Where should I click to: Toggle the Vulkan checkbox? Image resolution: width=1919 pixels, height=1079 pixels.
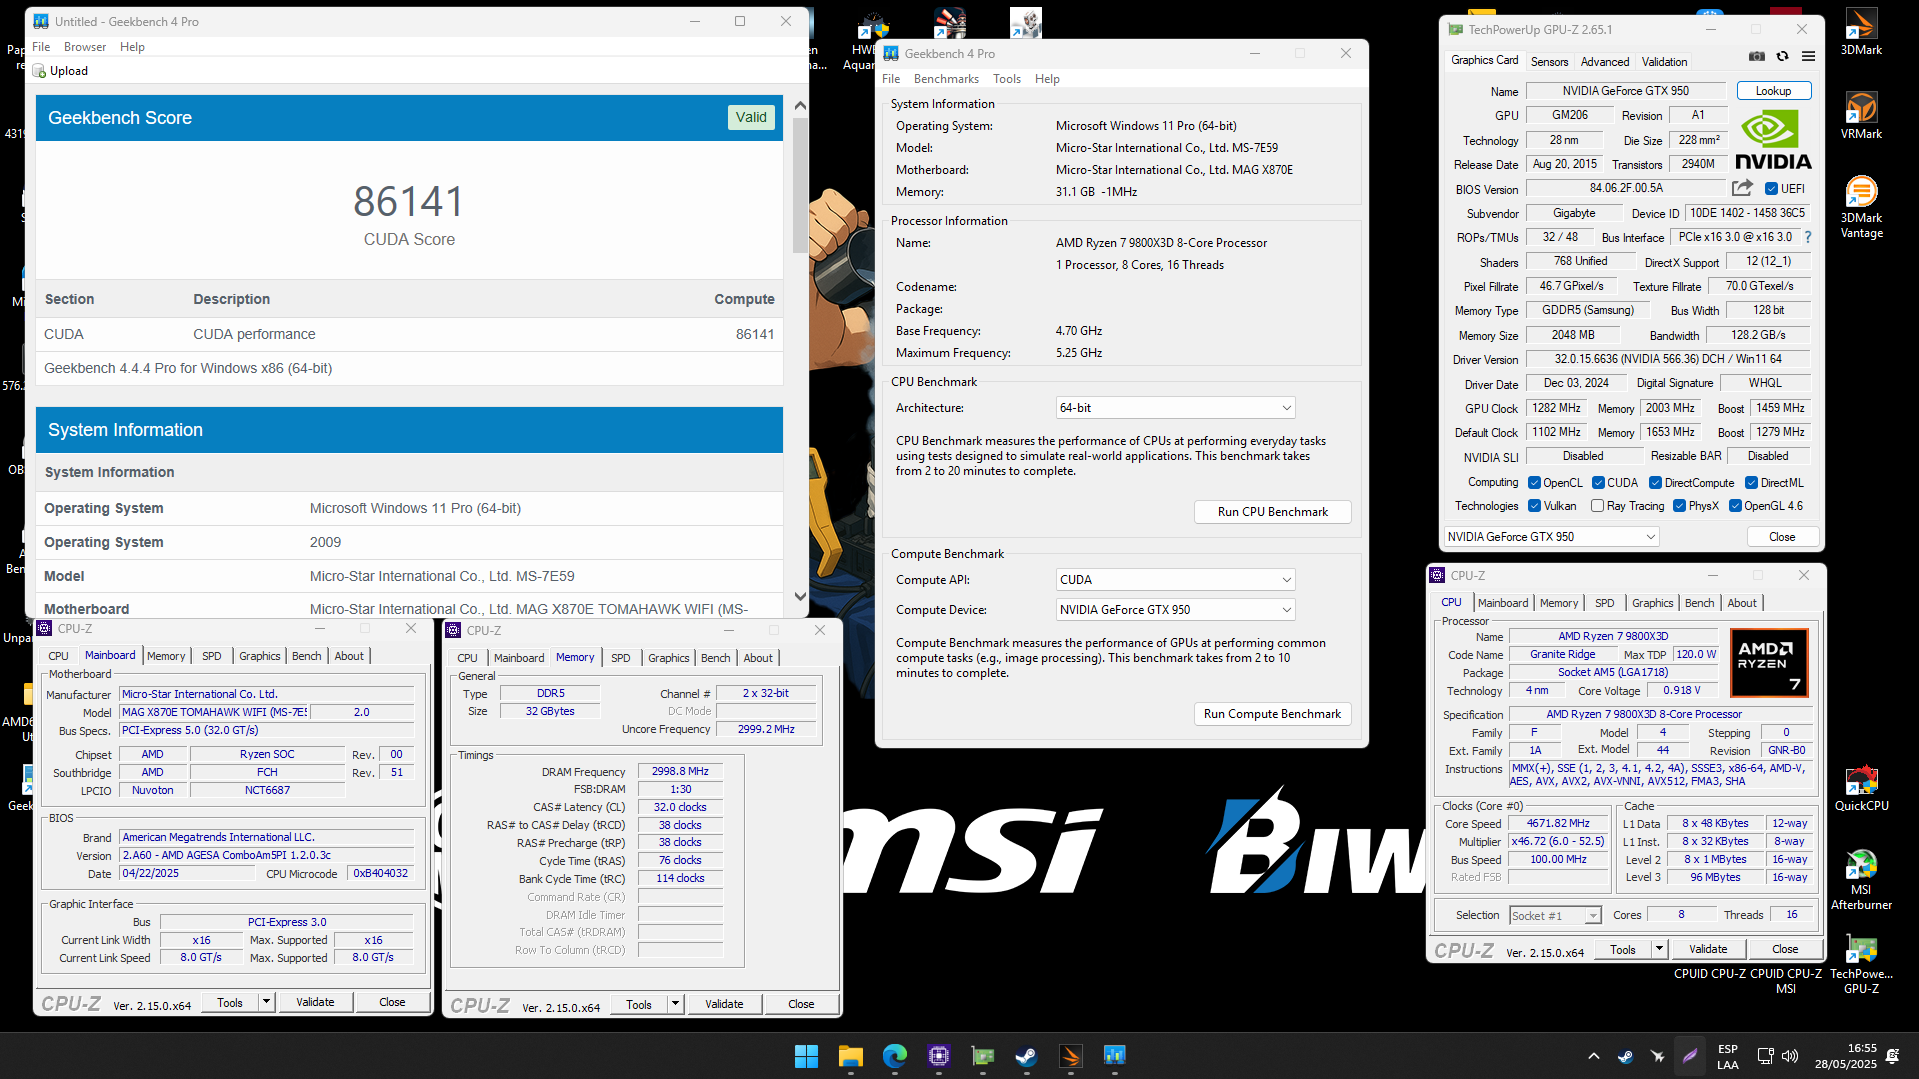tap(1534, 506)
